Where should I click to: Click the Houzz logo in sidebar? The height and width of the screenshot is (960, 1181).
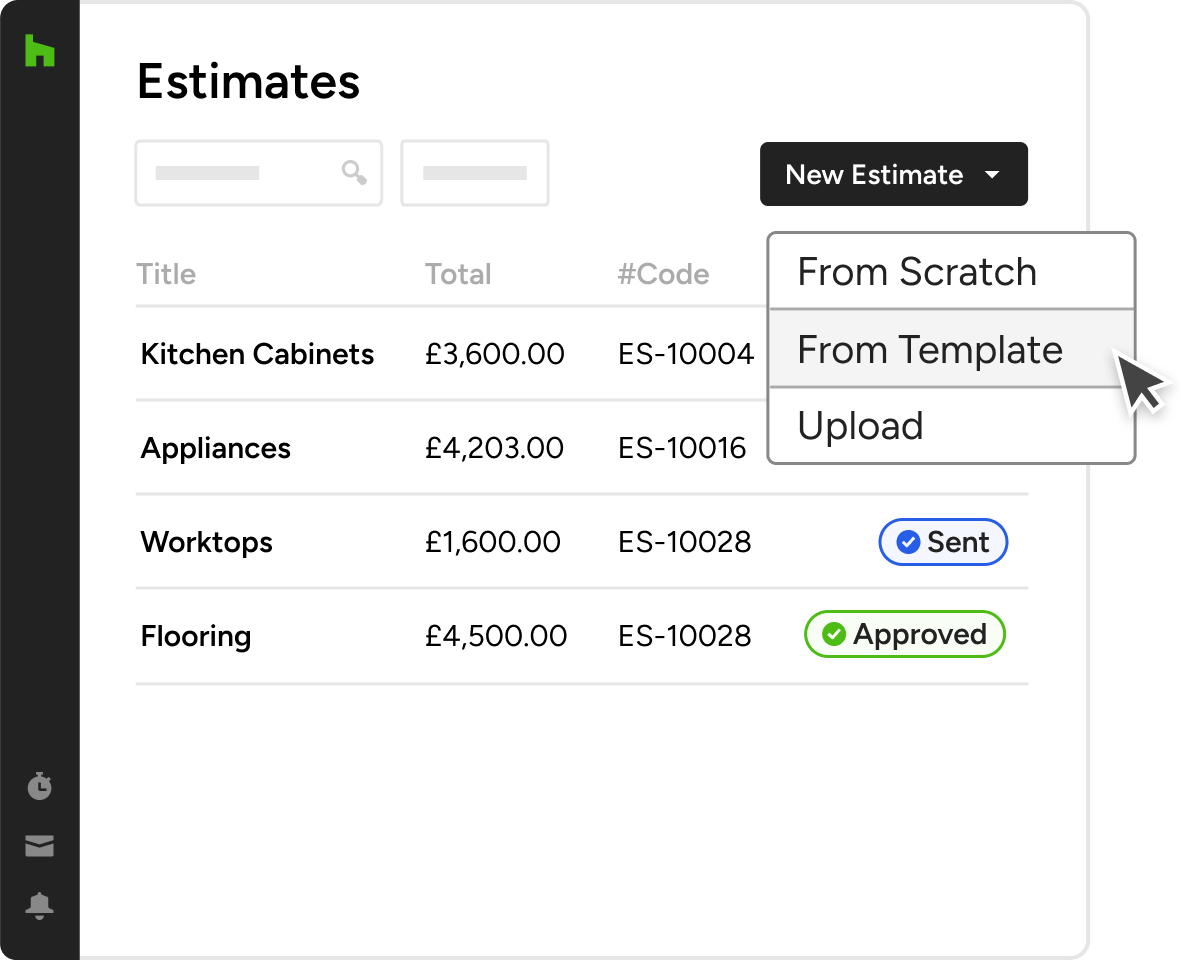click(39, 50)
